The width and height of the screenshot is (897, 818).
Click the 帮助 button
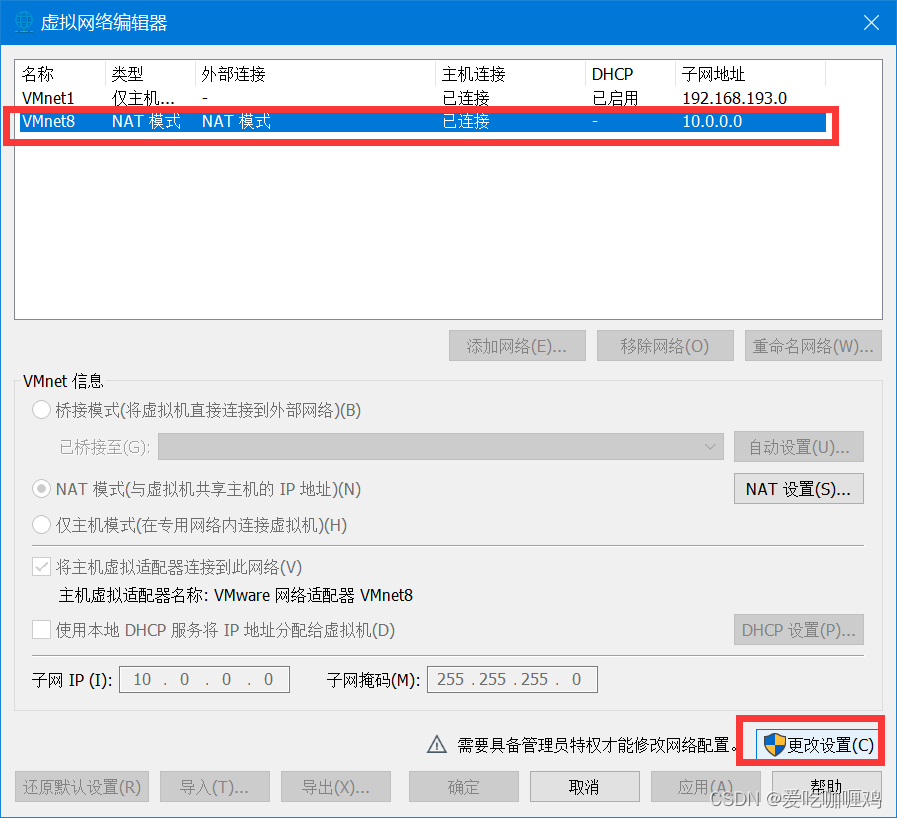(827, 787)
